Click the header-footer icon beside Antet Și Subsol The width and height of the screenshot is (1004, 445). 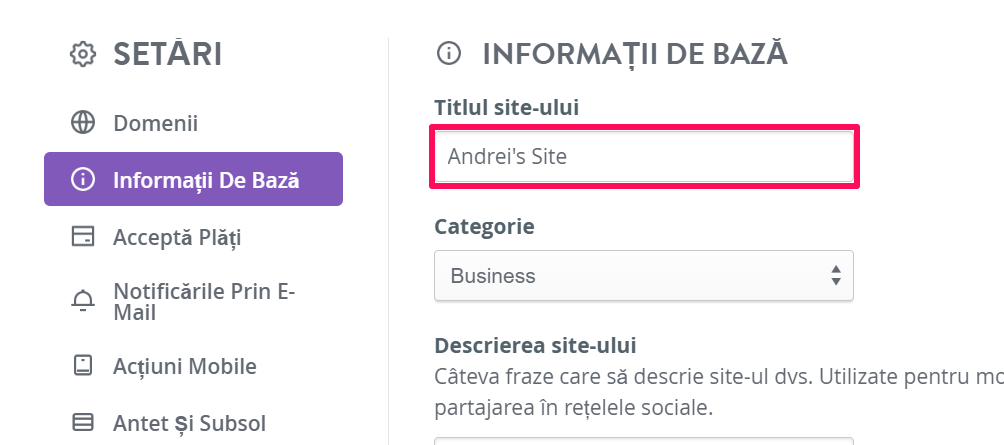click(x=83, y=423)
